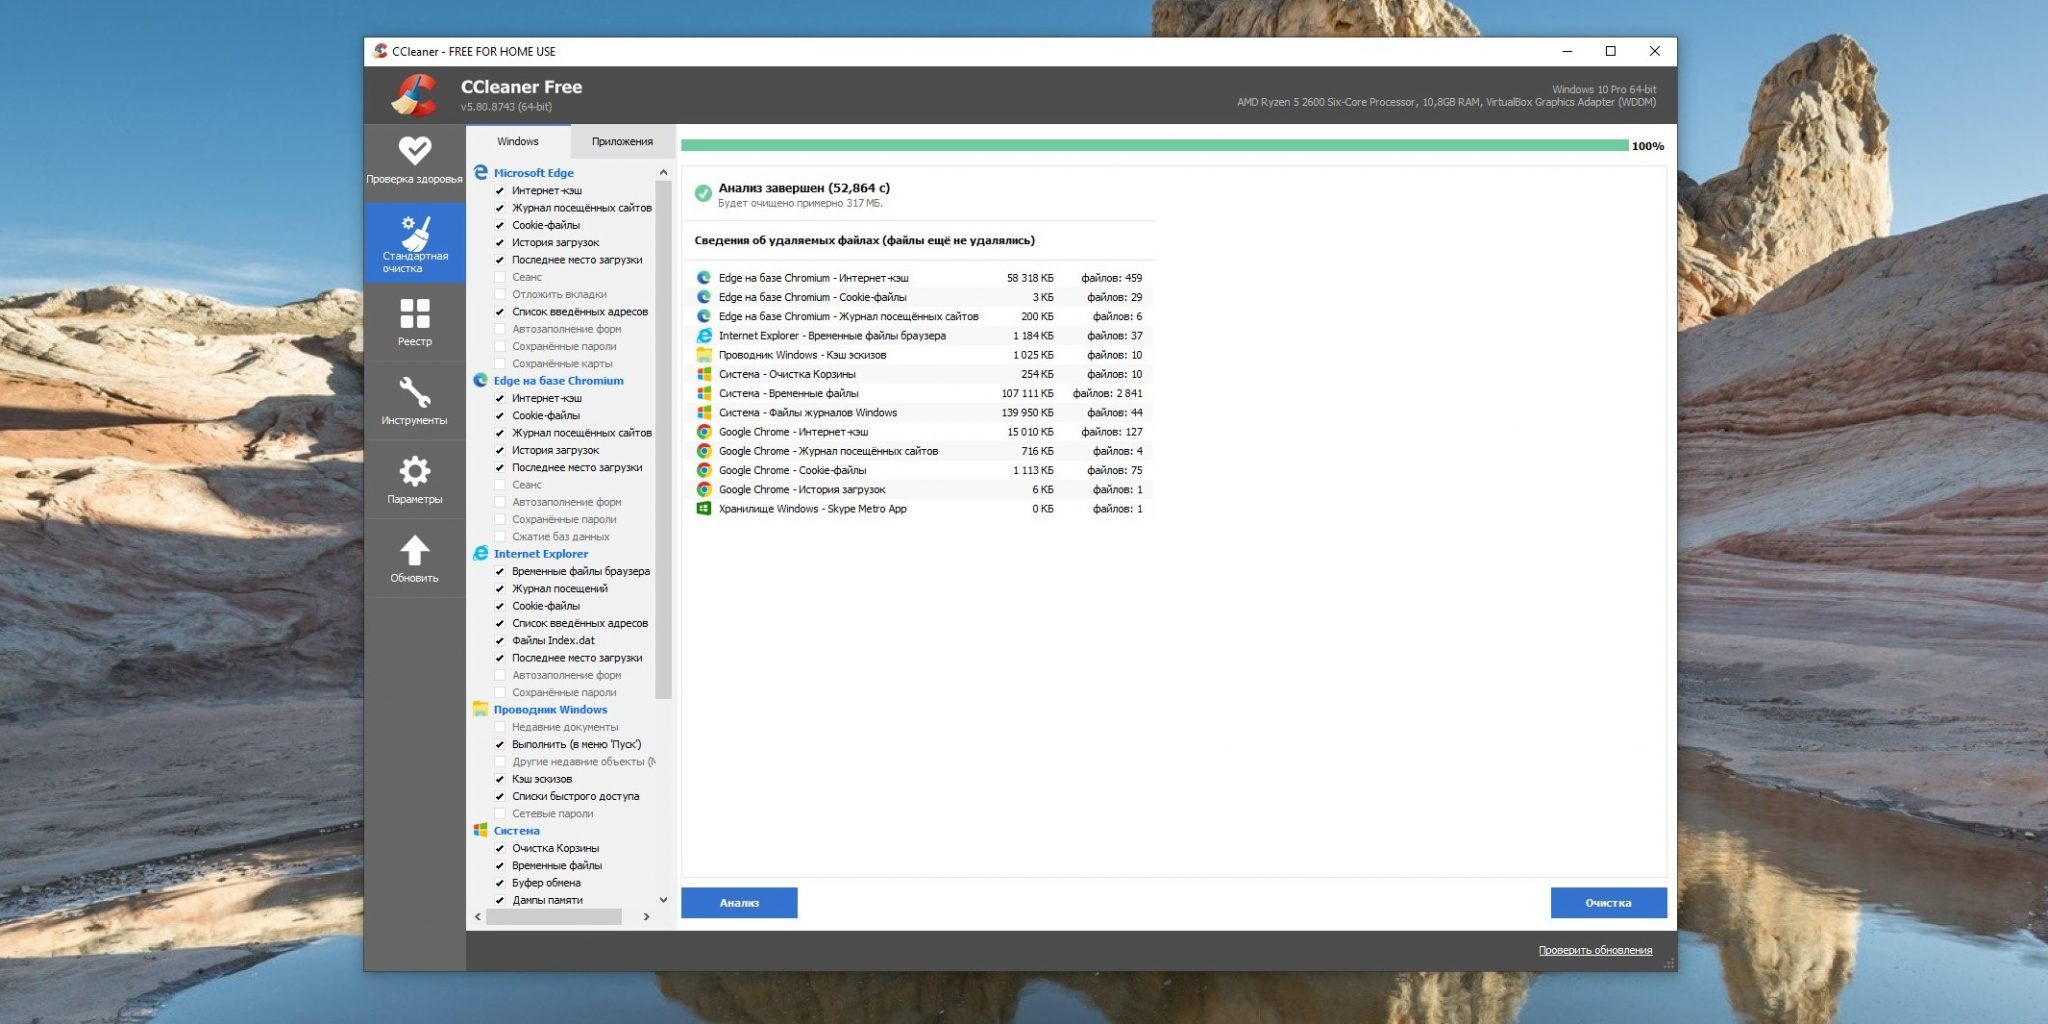Image resolution: width=2048 pixels, height=1024 pixels.
Task: Click the CCleaner title bar app icon
Action: (x=380, y=51)
